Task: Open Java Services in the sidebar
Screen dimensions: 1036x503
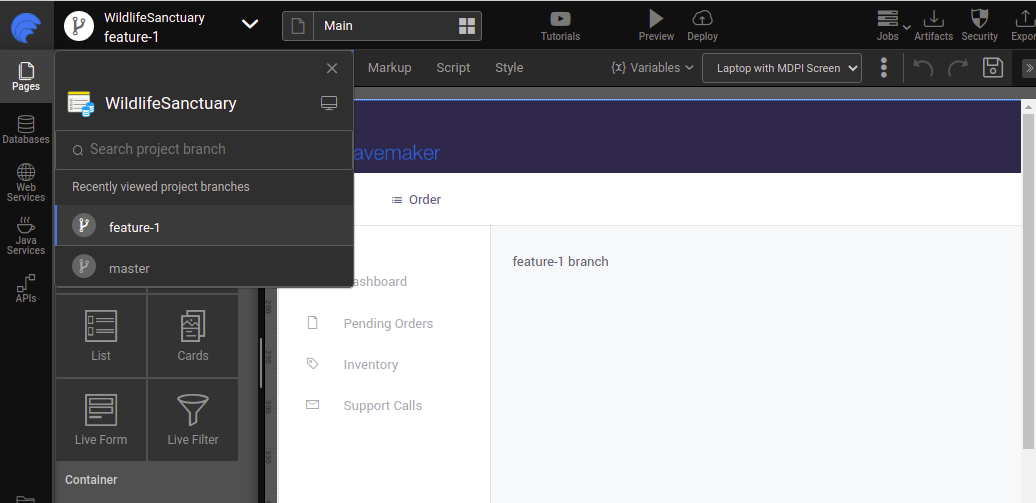Action: point(26,236)
